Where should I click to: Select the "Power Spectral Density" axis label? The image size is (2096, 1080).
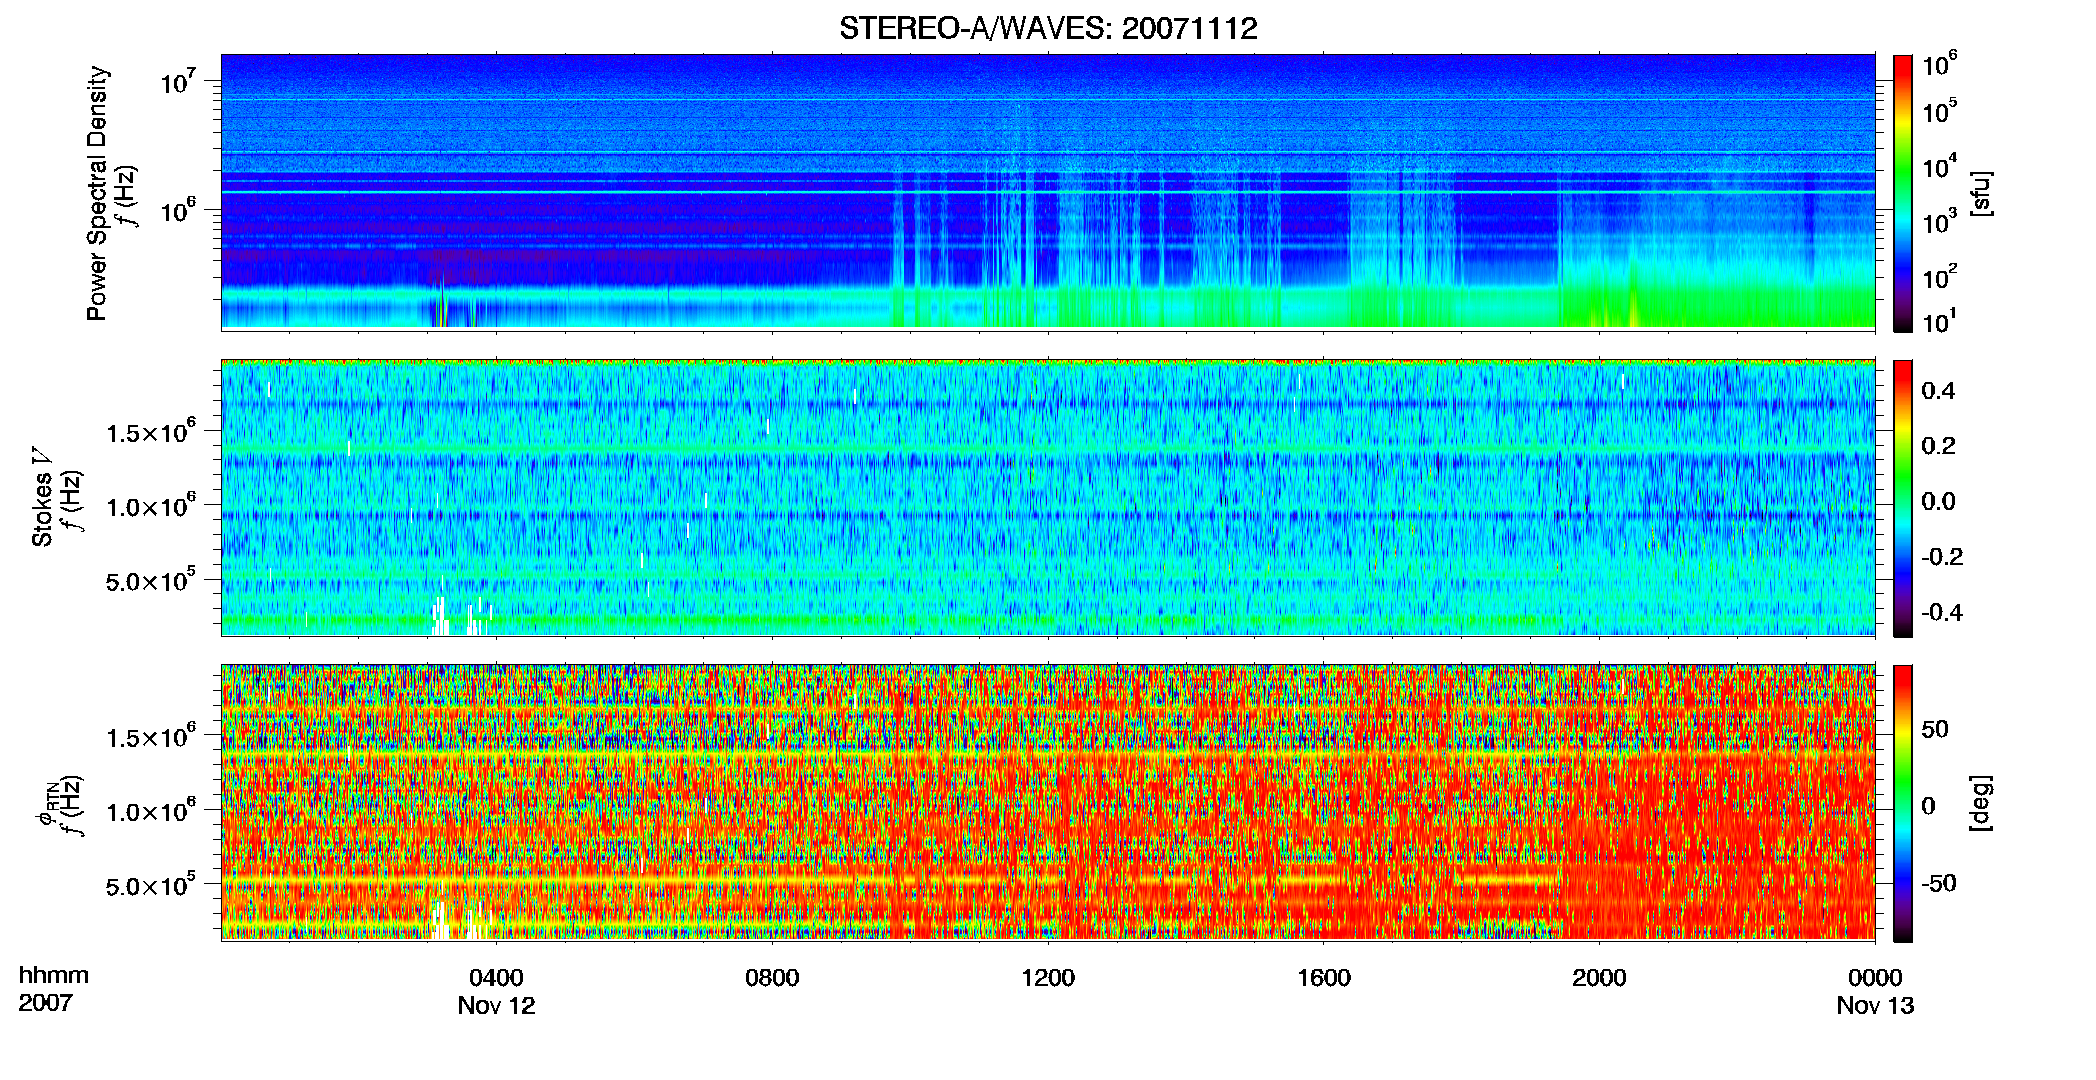click(97, 193)
